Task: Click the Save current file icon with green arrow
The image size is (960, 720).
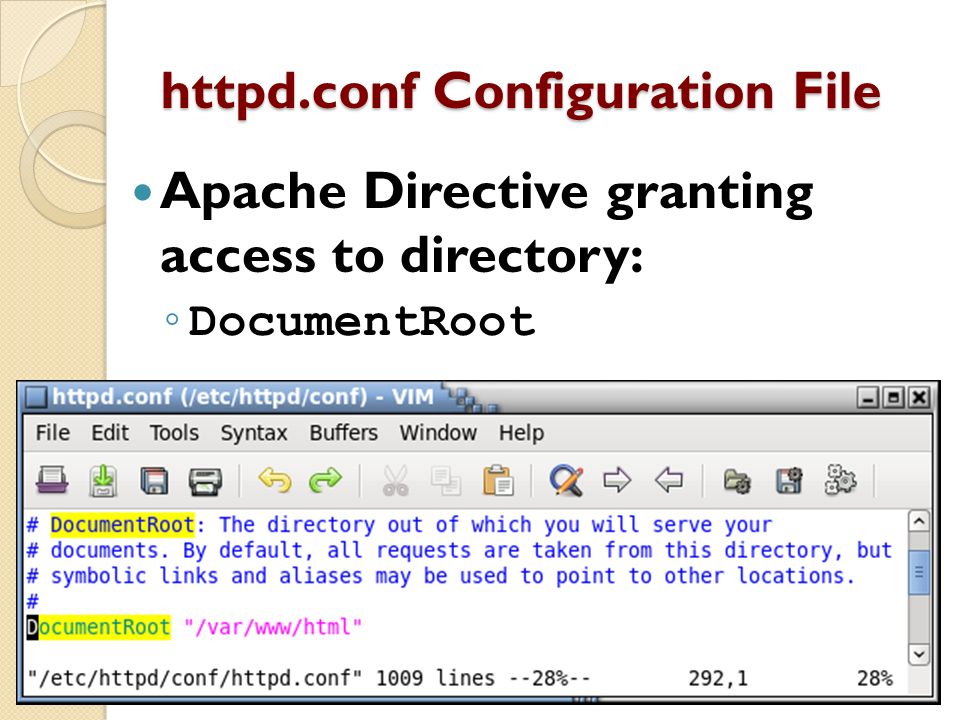Action: point(103,479)
